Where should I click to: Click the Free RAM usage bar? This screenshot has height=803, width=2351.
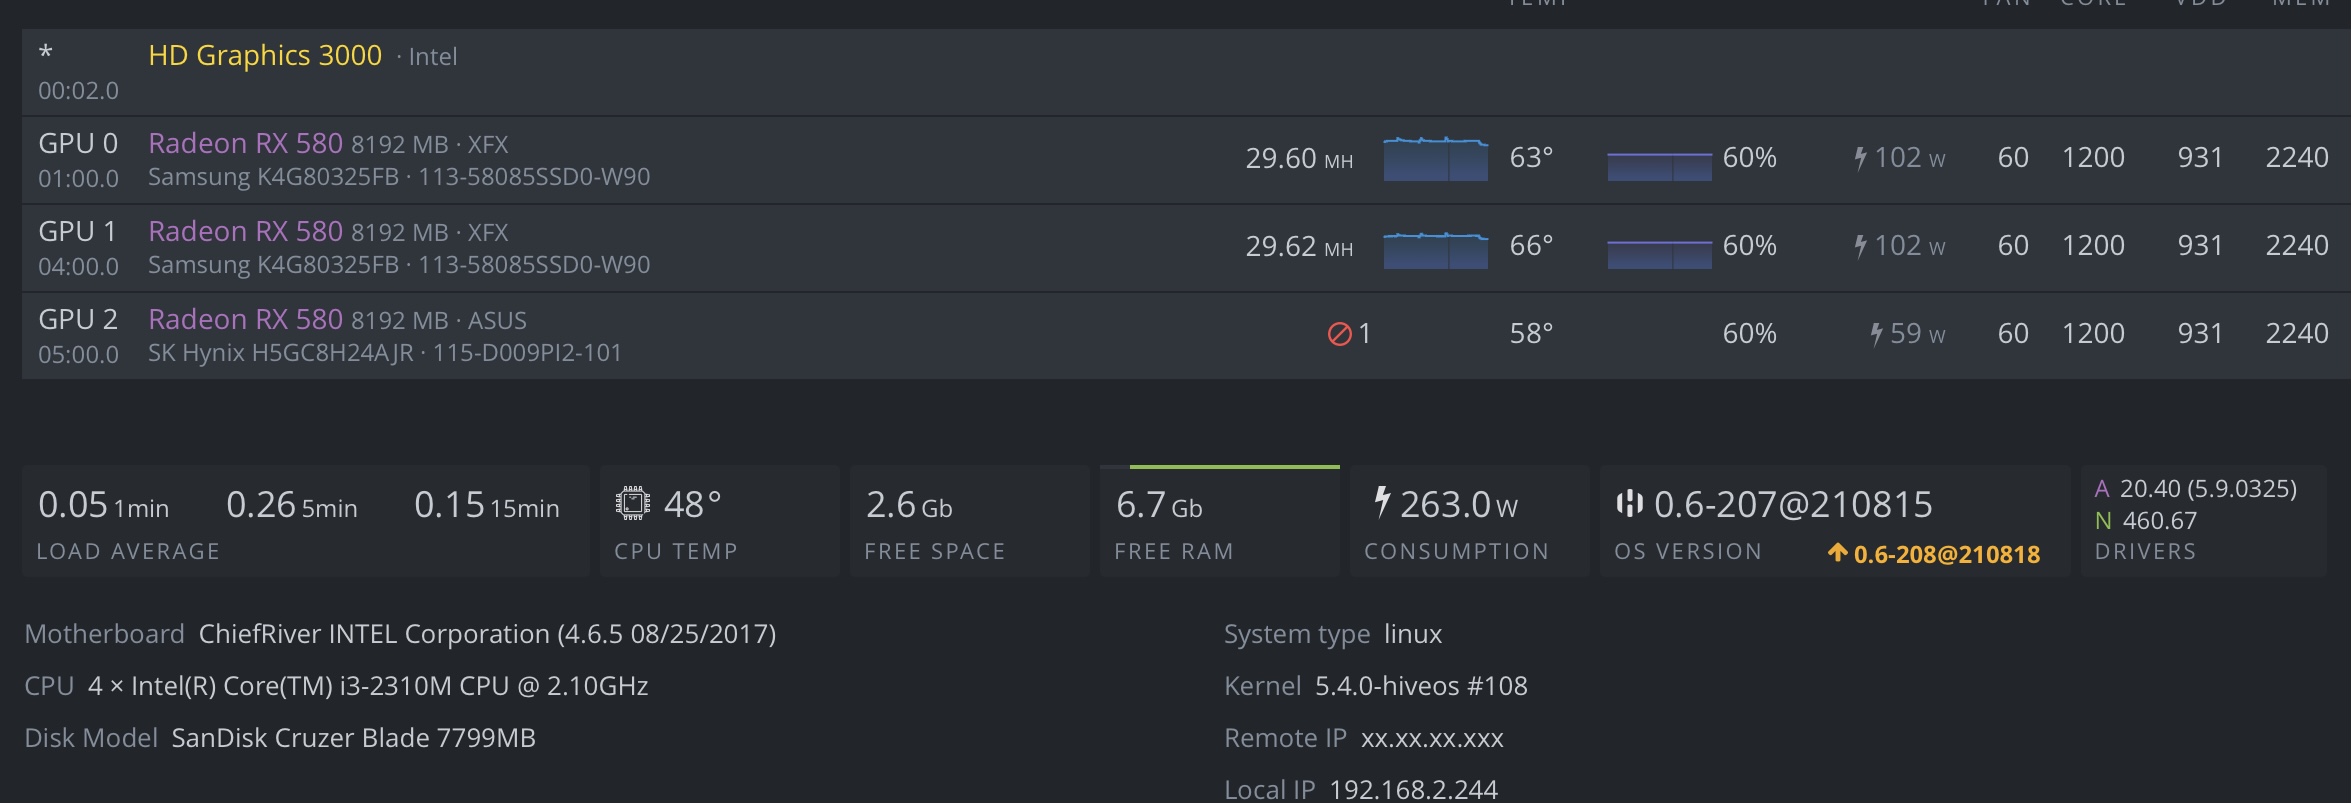(x=1234, y=467)
